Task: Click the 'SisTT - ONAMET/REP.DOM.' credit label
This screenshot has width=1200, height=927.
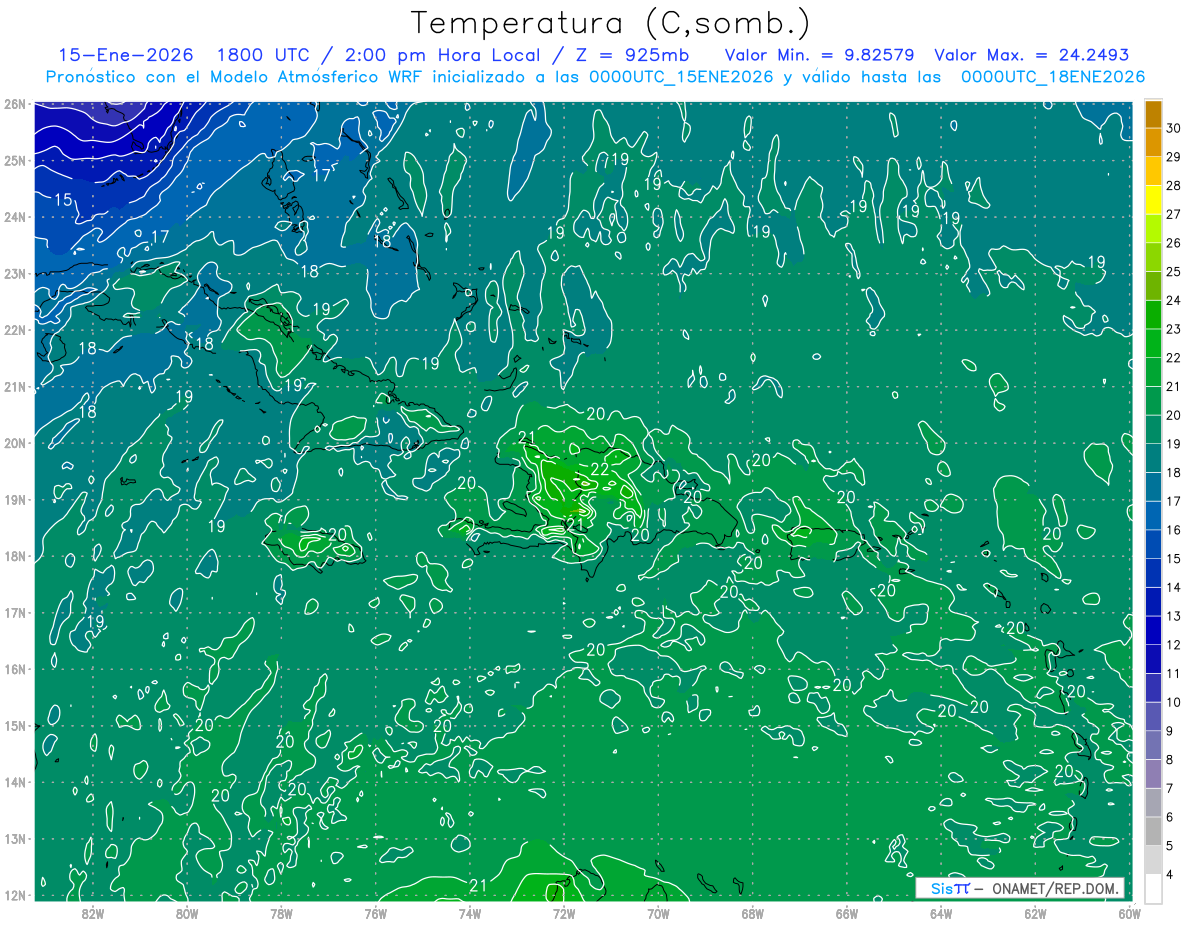Action: coord(1021,888)
